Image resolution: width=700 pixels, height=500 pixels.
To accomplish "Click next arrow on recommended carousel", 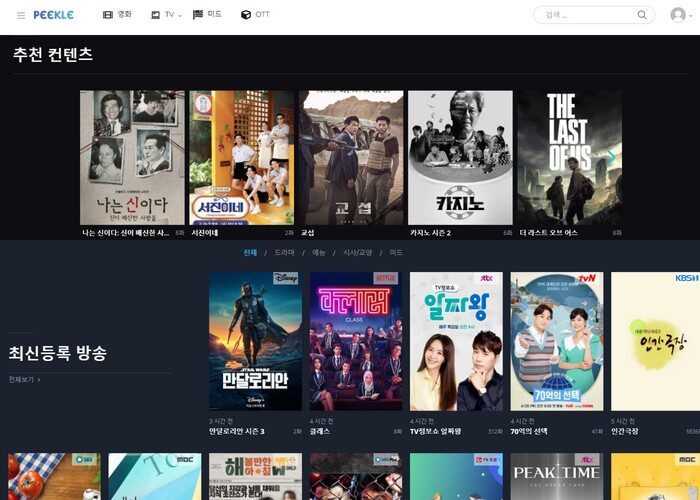I will pos(611,157).
